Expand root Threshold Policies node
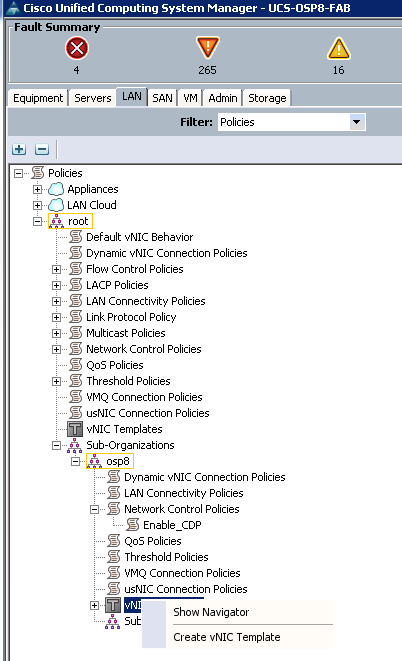This screenshot has height=661, width=402. click(x=56, y=382)
